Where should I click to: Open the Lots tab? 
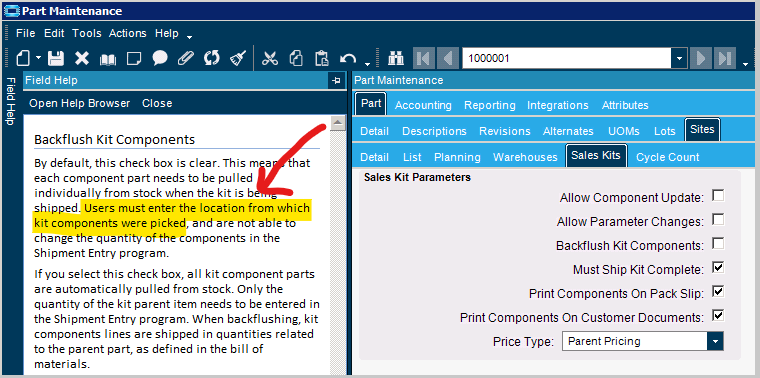(665, 131)
